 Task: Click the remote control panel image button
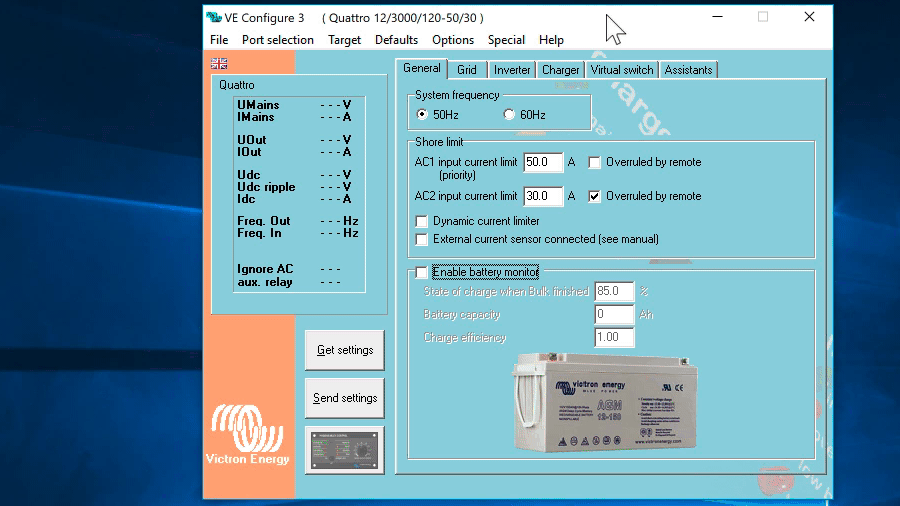pos(344,449)
